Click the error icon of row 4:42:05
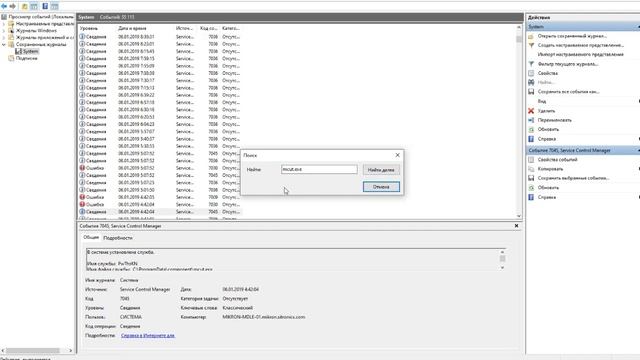 coord(82,197)
